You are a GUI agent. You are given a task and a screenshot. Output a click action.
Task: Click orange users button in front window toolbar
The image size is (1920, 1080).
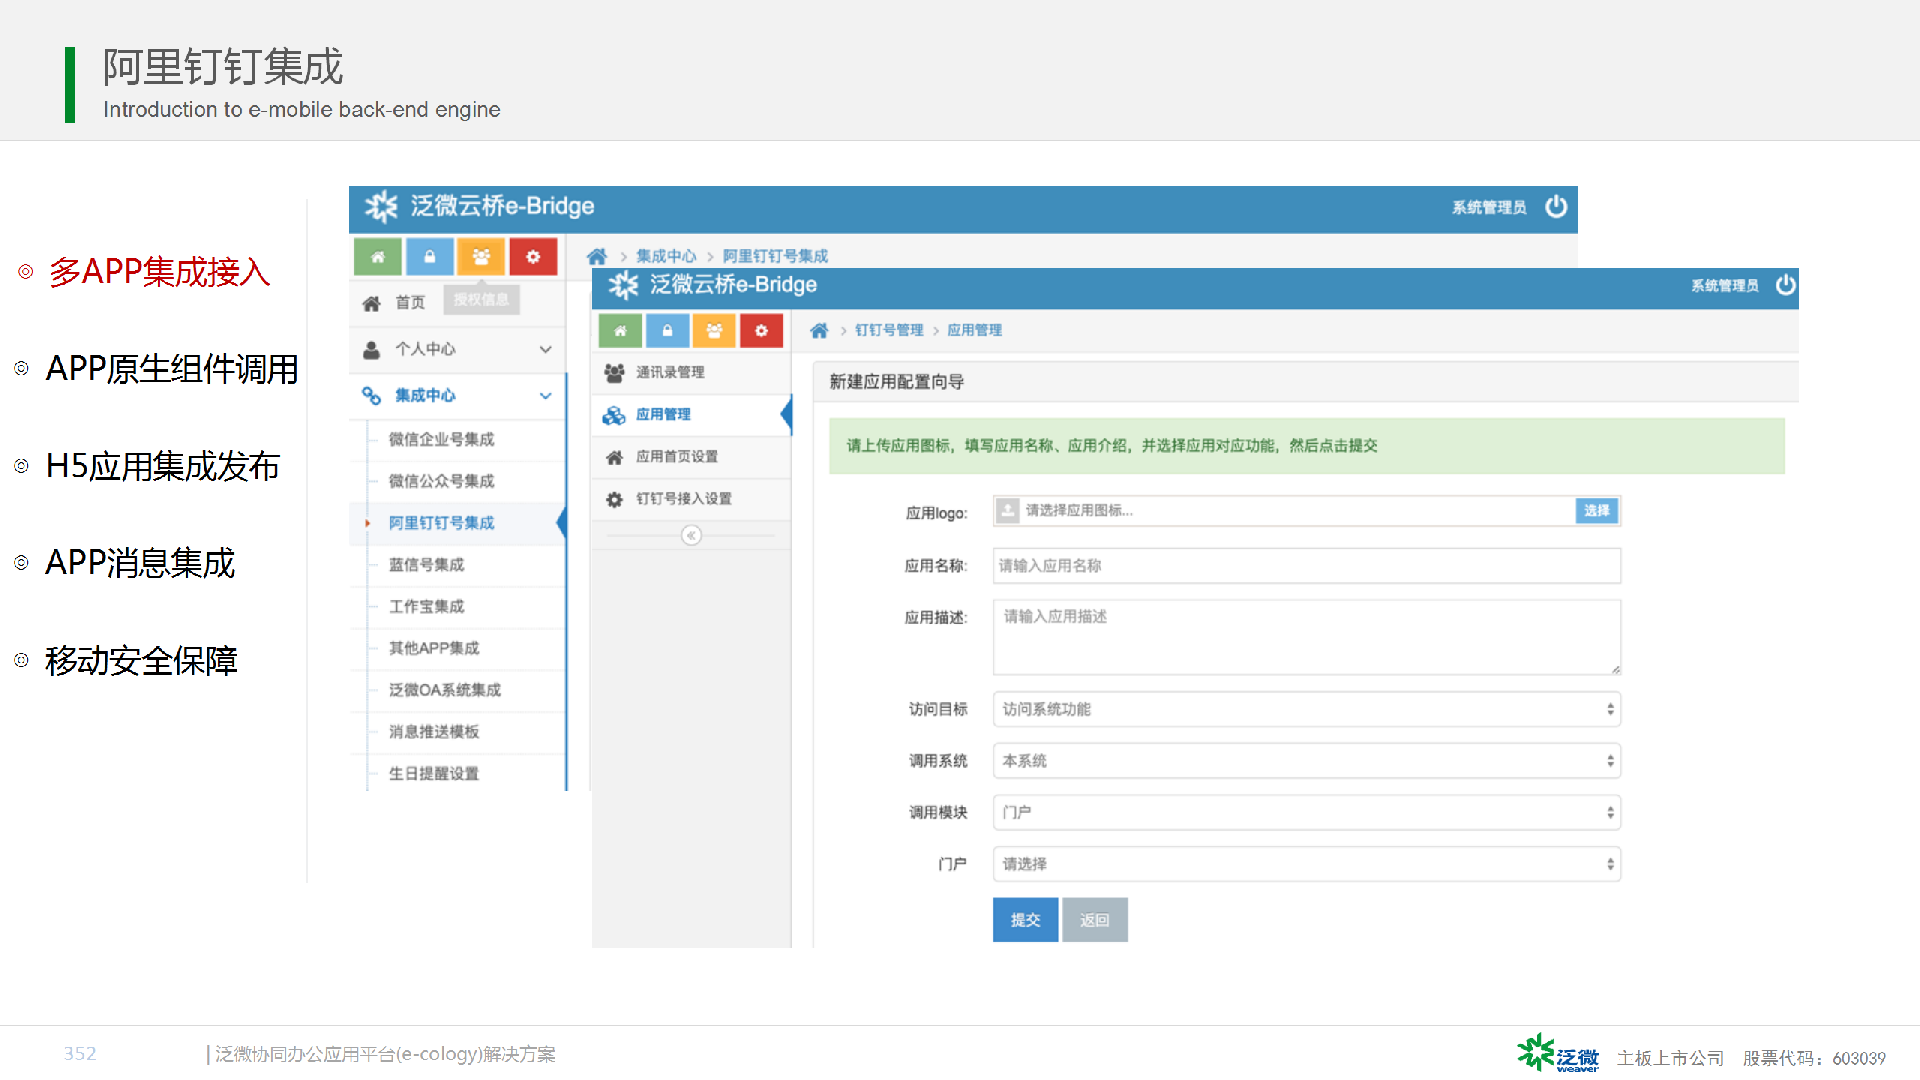(714, 331)
